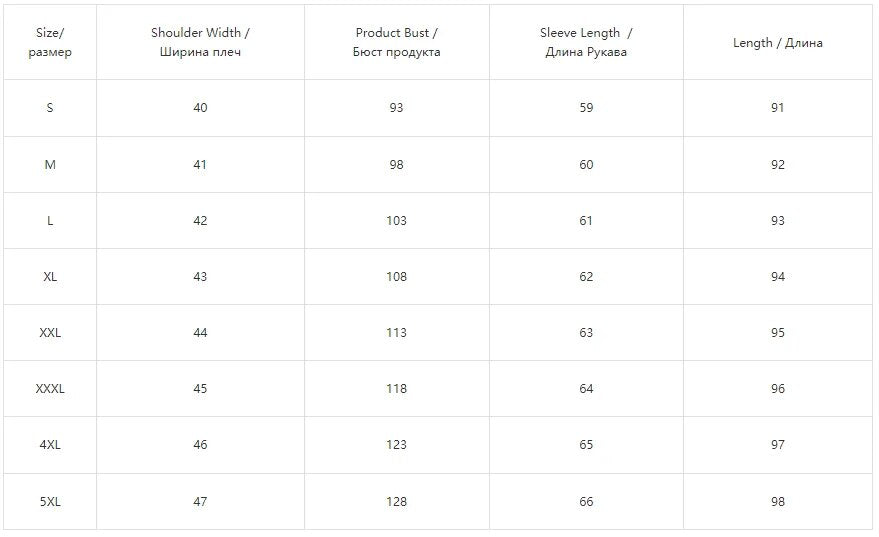Select the XXXL size row label
Screen dimensions: 879x537
[50, 389]
